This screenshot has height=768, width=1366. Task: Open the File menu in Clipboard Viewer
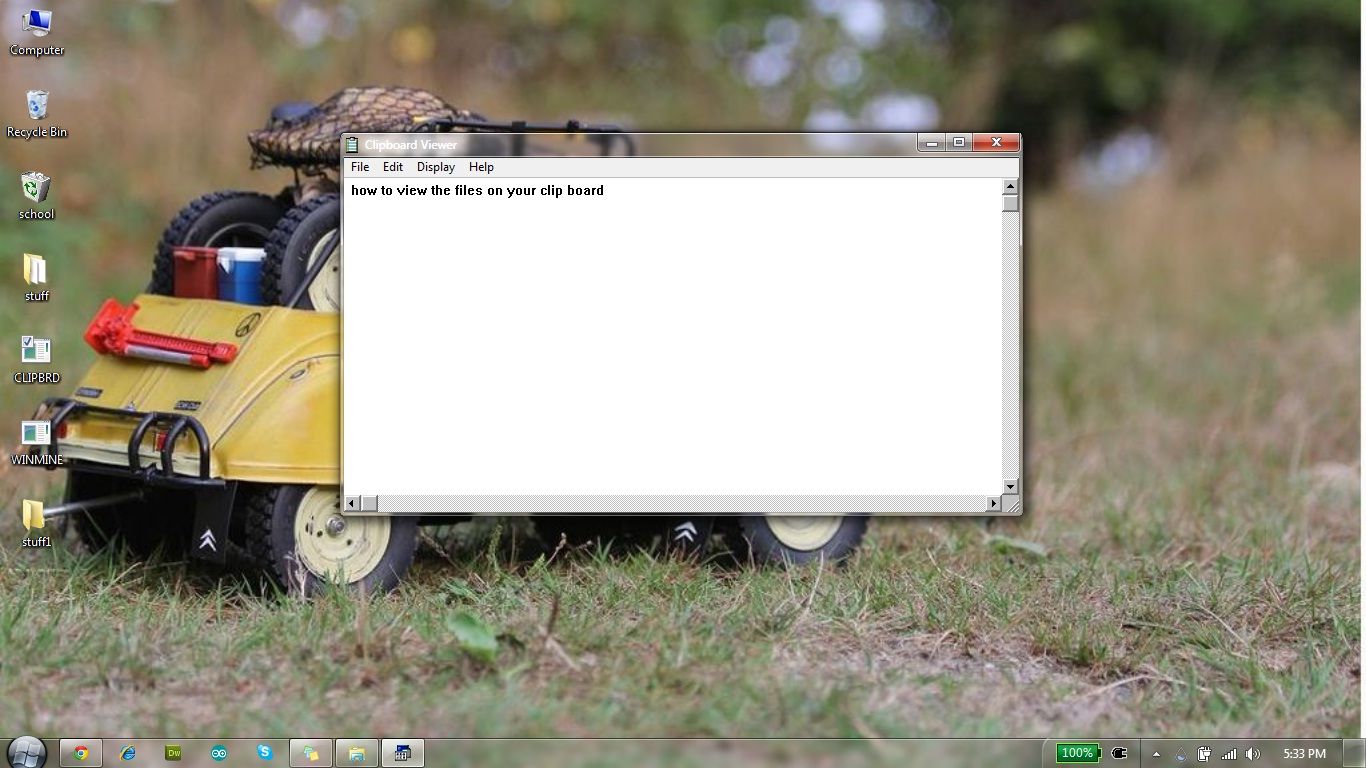pyautogui.click(x=359, y=167)
